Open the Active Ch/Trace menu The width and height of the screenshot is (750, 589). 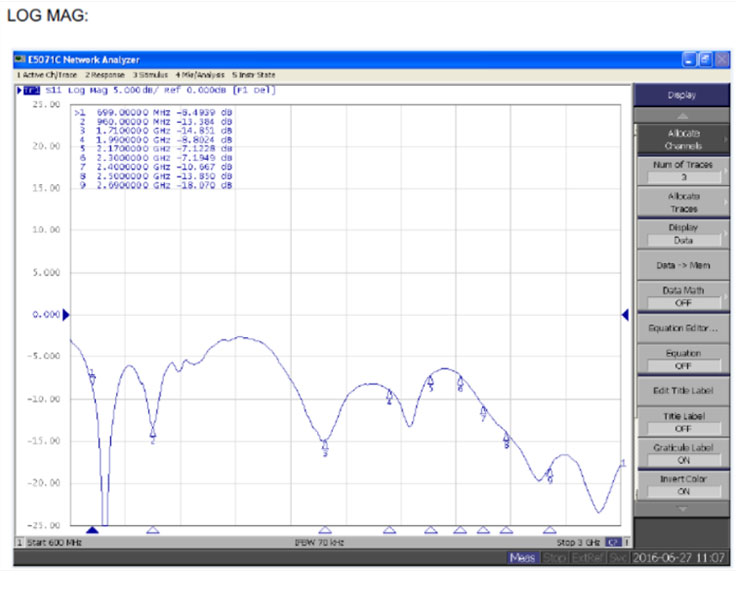click(x=46, y=75)
